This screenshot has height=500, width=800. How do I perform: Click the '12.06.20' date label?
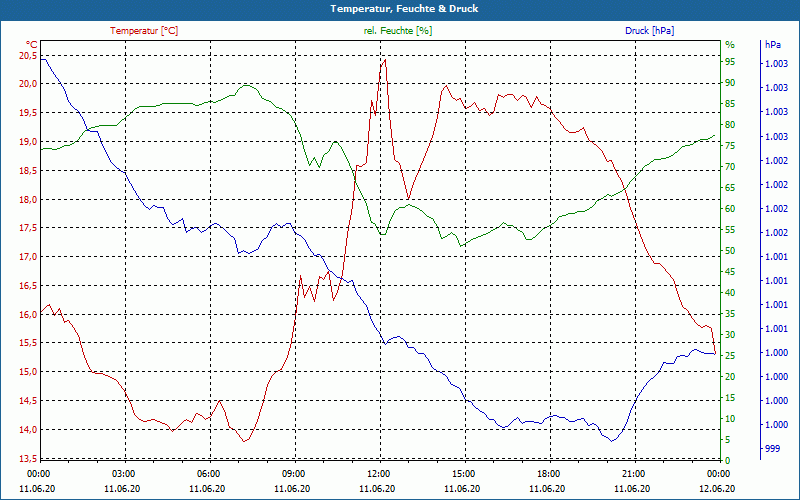click(717, 488)
